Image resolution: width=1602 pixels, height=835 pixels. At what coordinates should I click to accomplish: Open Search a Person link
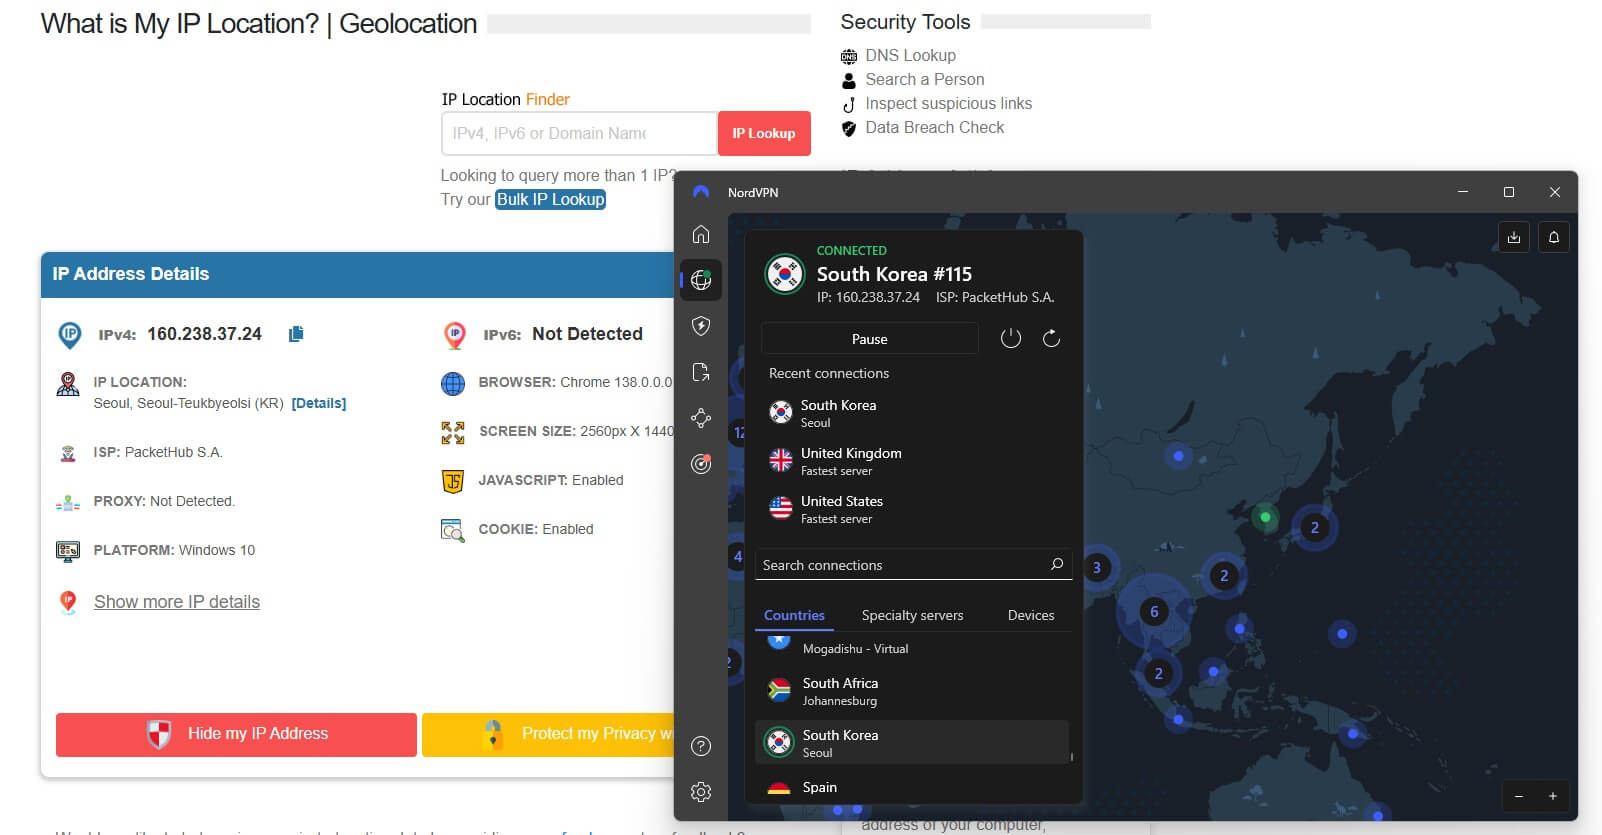924,79
